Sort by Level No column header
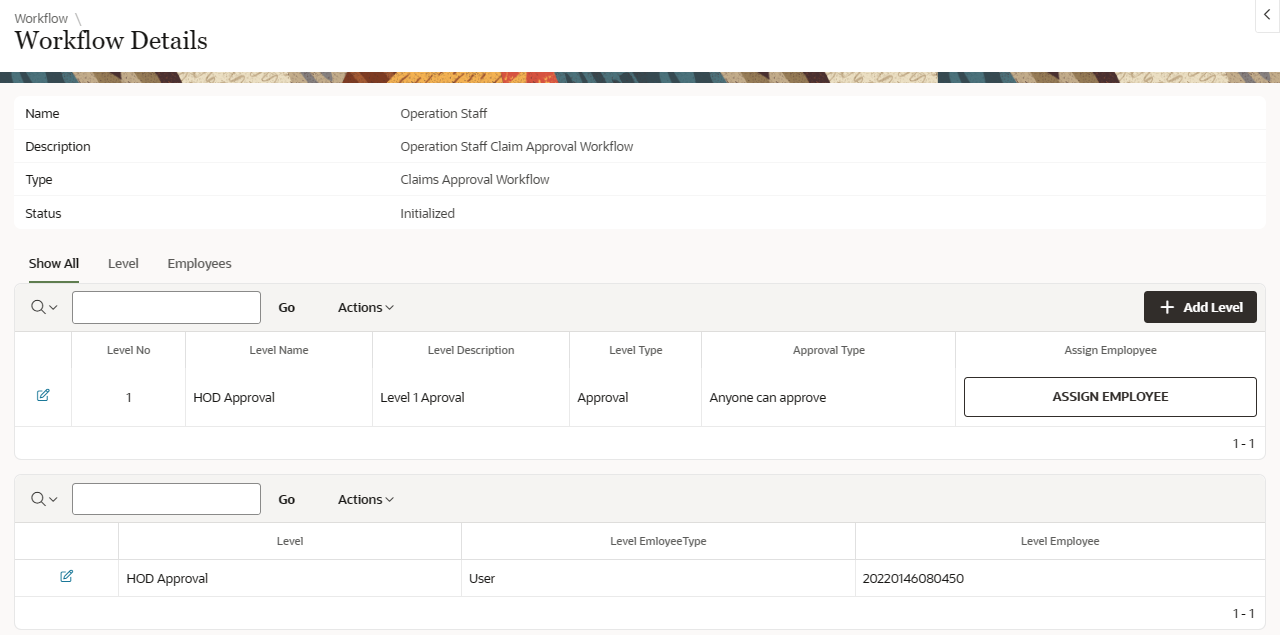Image resolution: width=1280 pixels, height=635 pixels. click(x=129, y=351)
